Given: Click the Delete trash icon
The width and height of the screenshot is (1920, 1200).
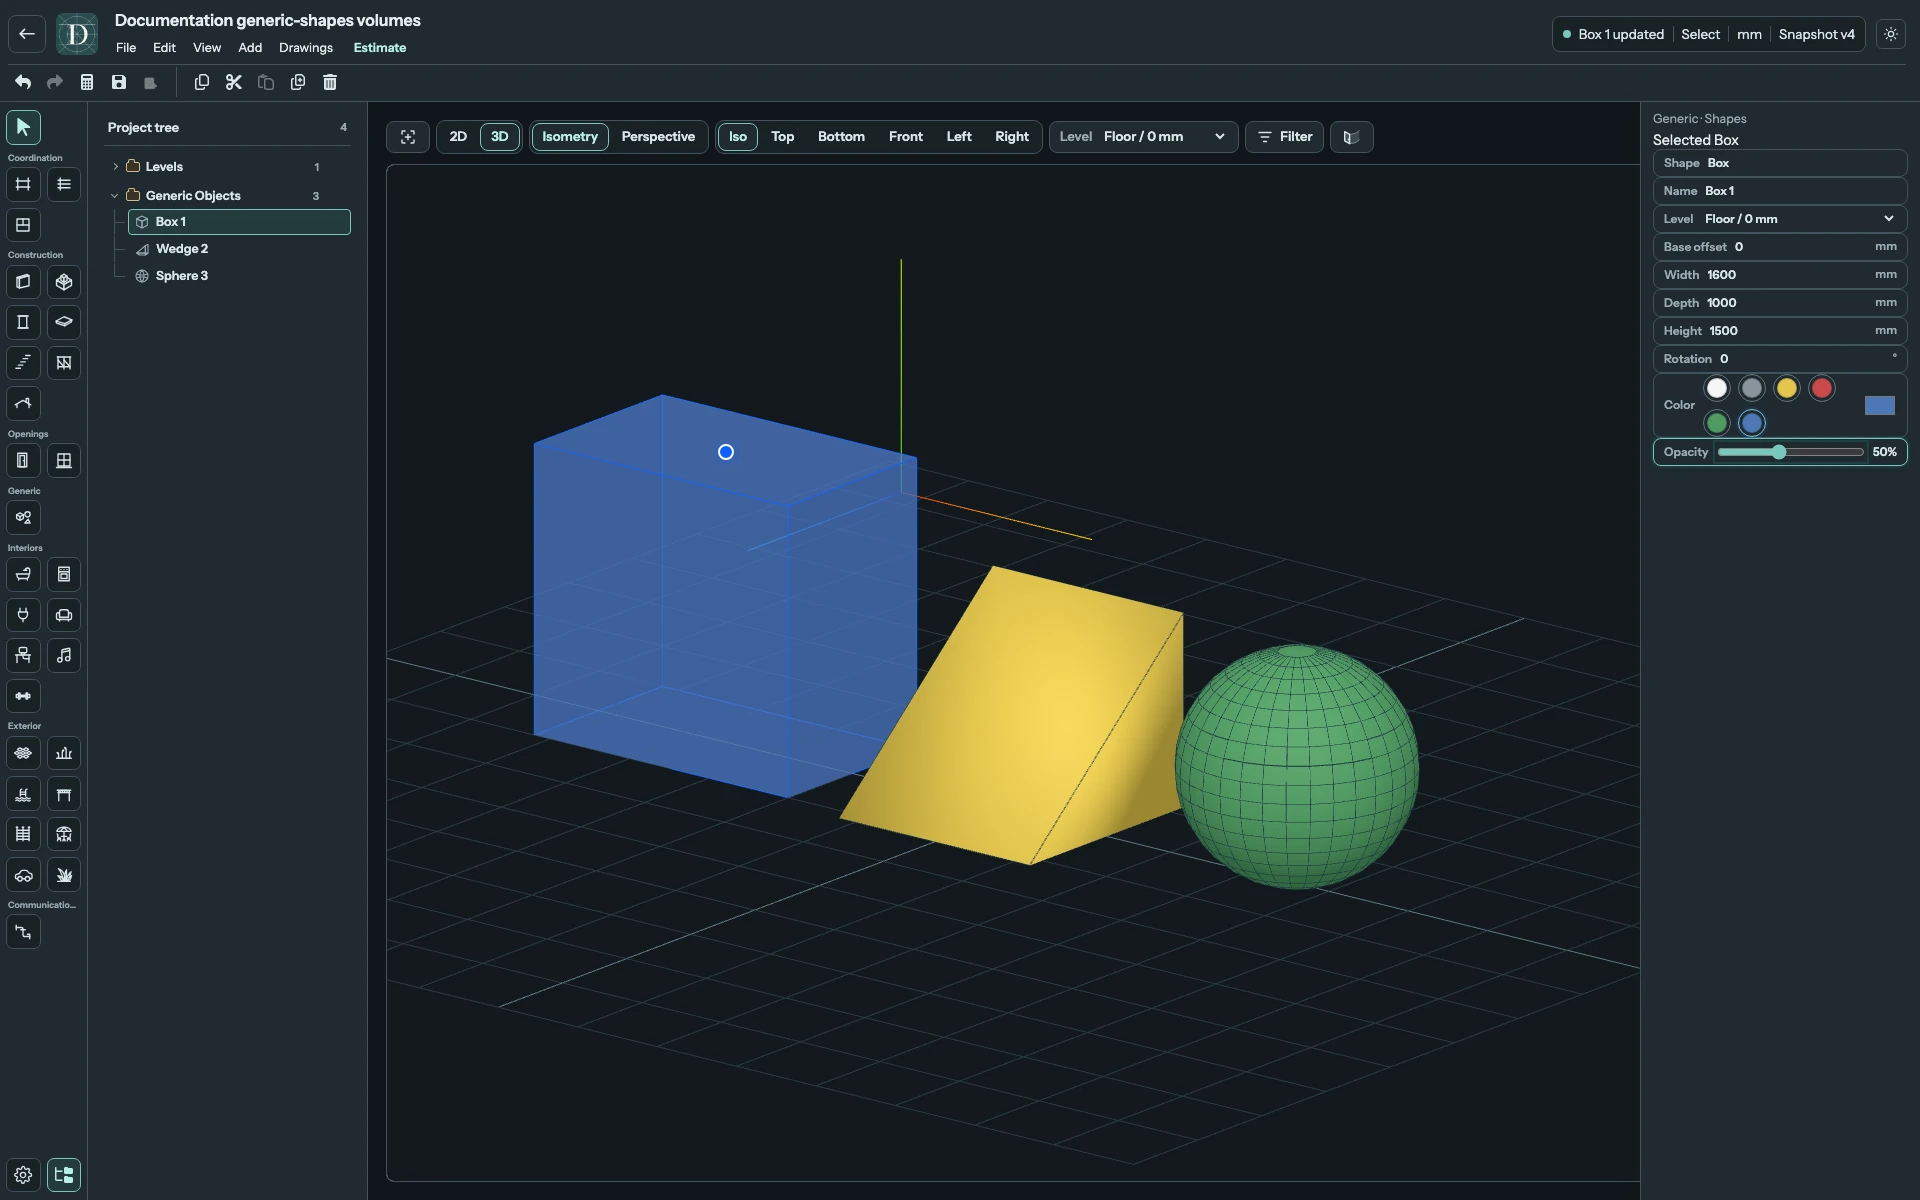Looking at the screenshot, I should 330,82.
